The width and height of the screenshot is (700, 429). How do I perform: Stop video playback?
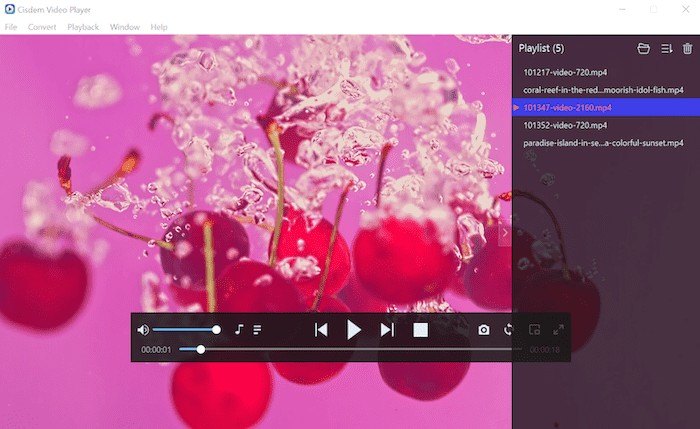421,330
